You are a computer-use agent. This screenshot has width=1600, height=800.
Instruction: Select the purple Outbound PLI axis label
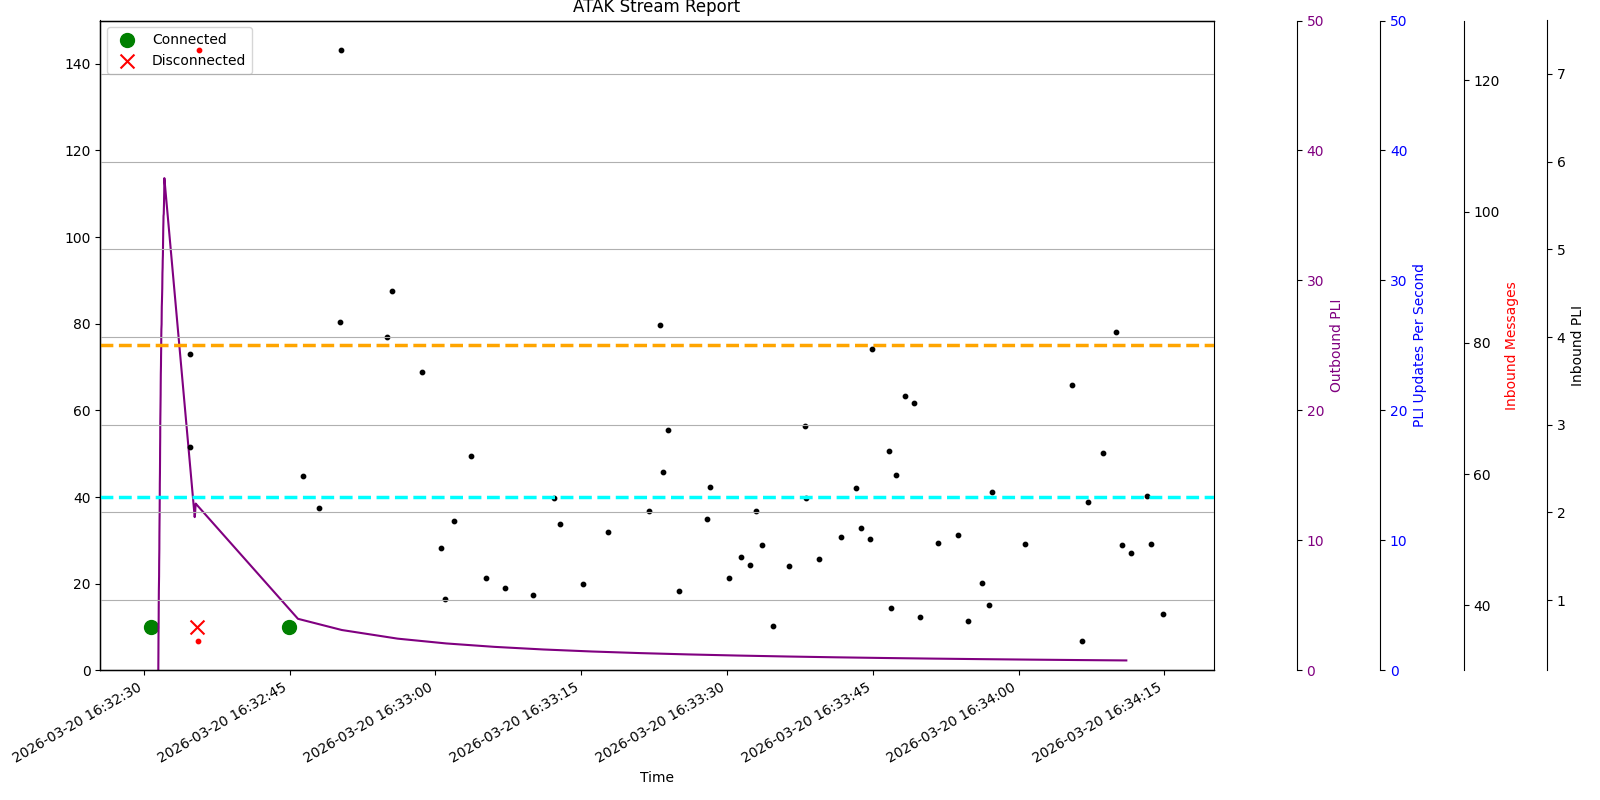click(x=1335, y=346)
